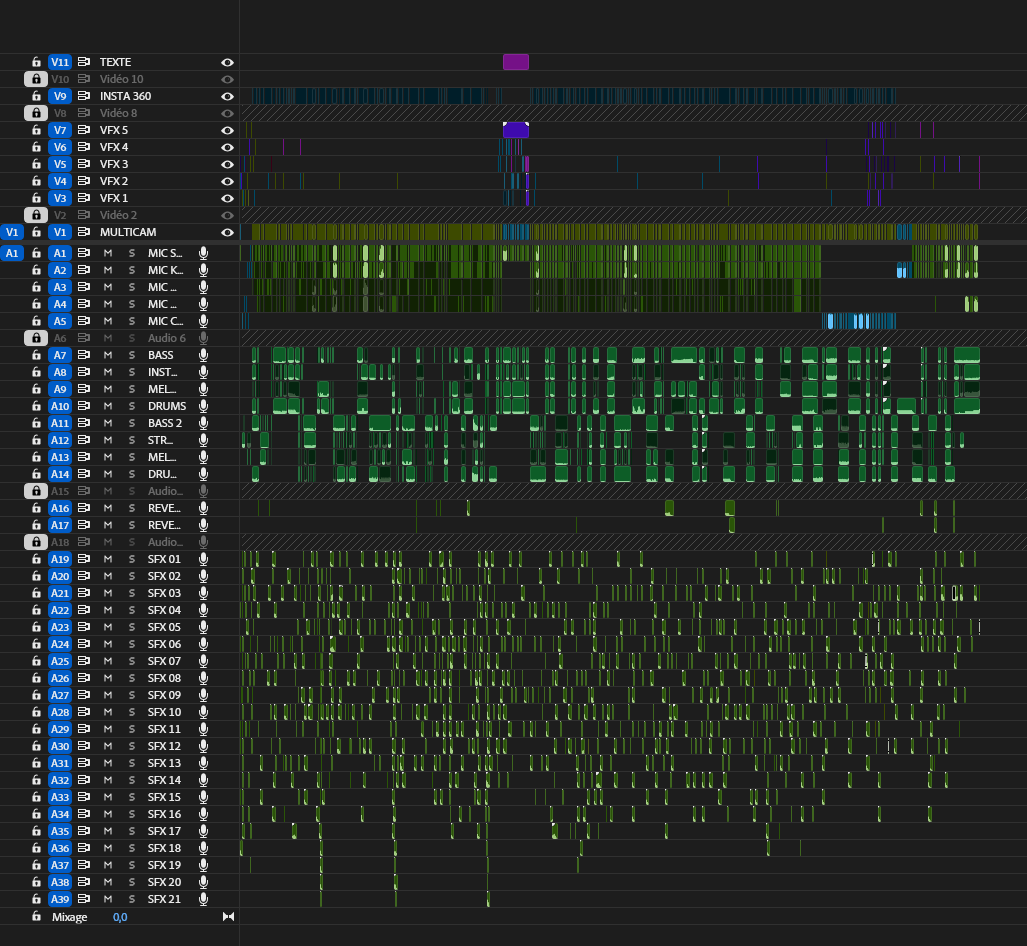
Task: Solo the BASS 2 audio track
Action: (x=132, y=423)
